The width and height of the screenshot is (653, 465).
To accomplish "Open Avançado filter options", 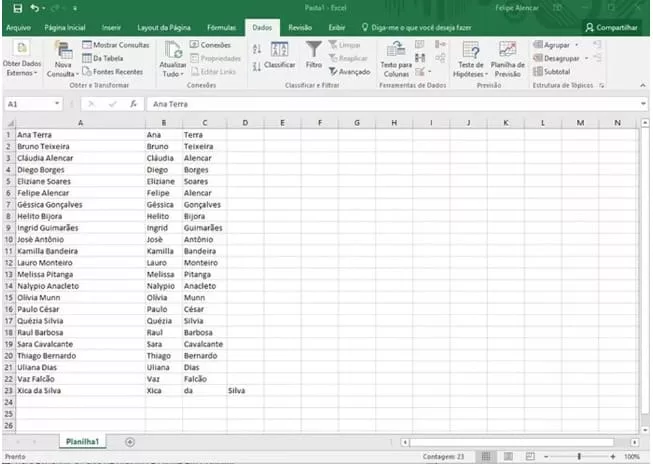I will pyautogui.click(x=349, y=72).
